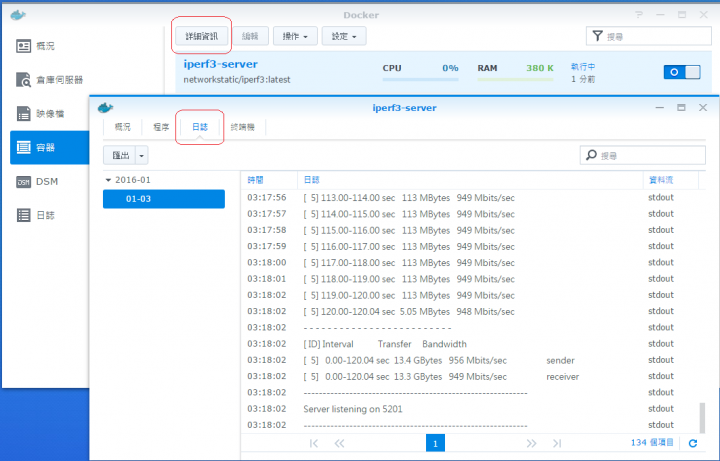This screenshot has height=461, width=720.
Task: Maximize the iperf3-server window
Action: pyautogui.click(x=681, y=107)
